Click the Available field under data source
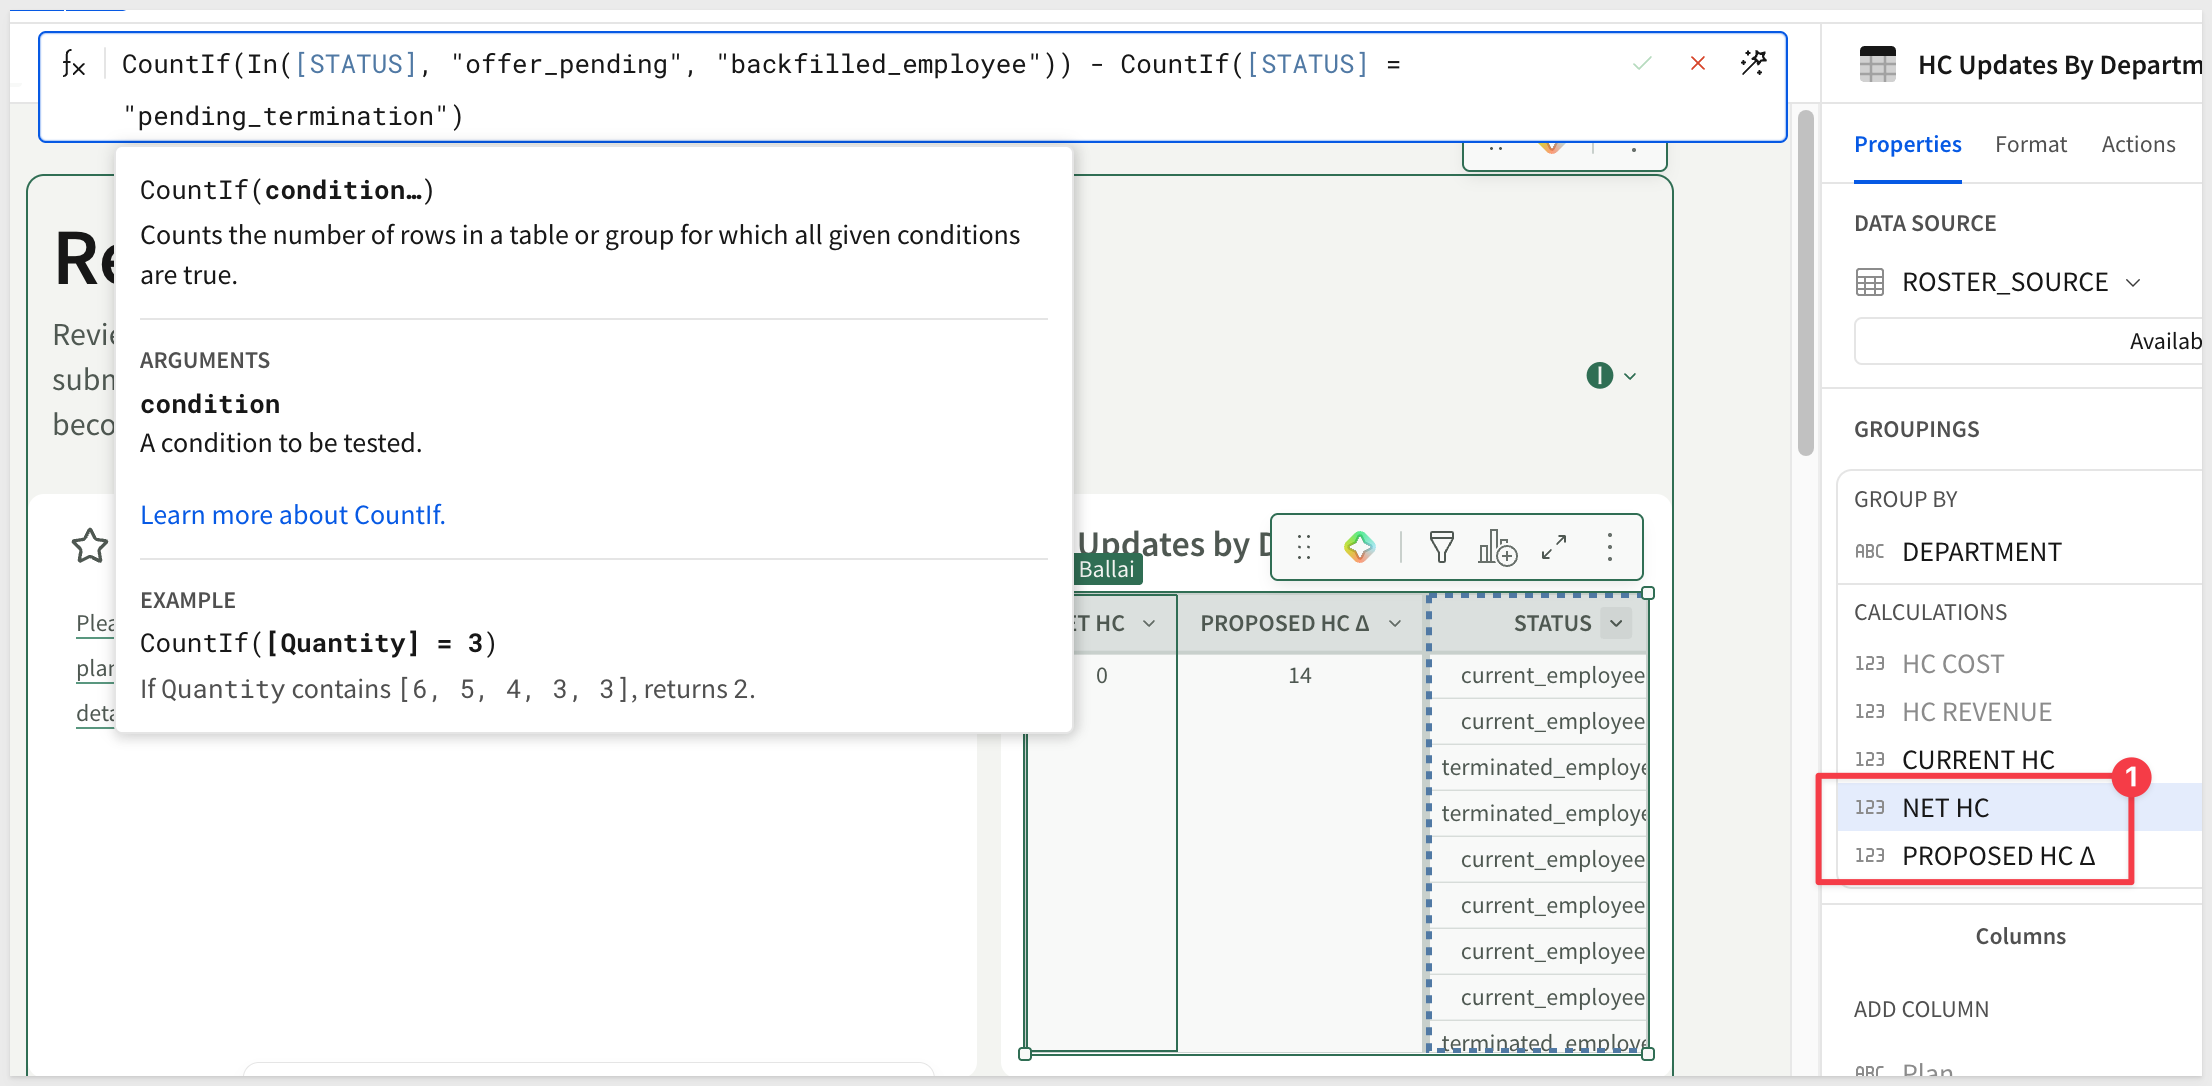The height and width of the screenshot is (1086, 2212). (2028, 342)
